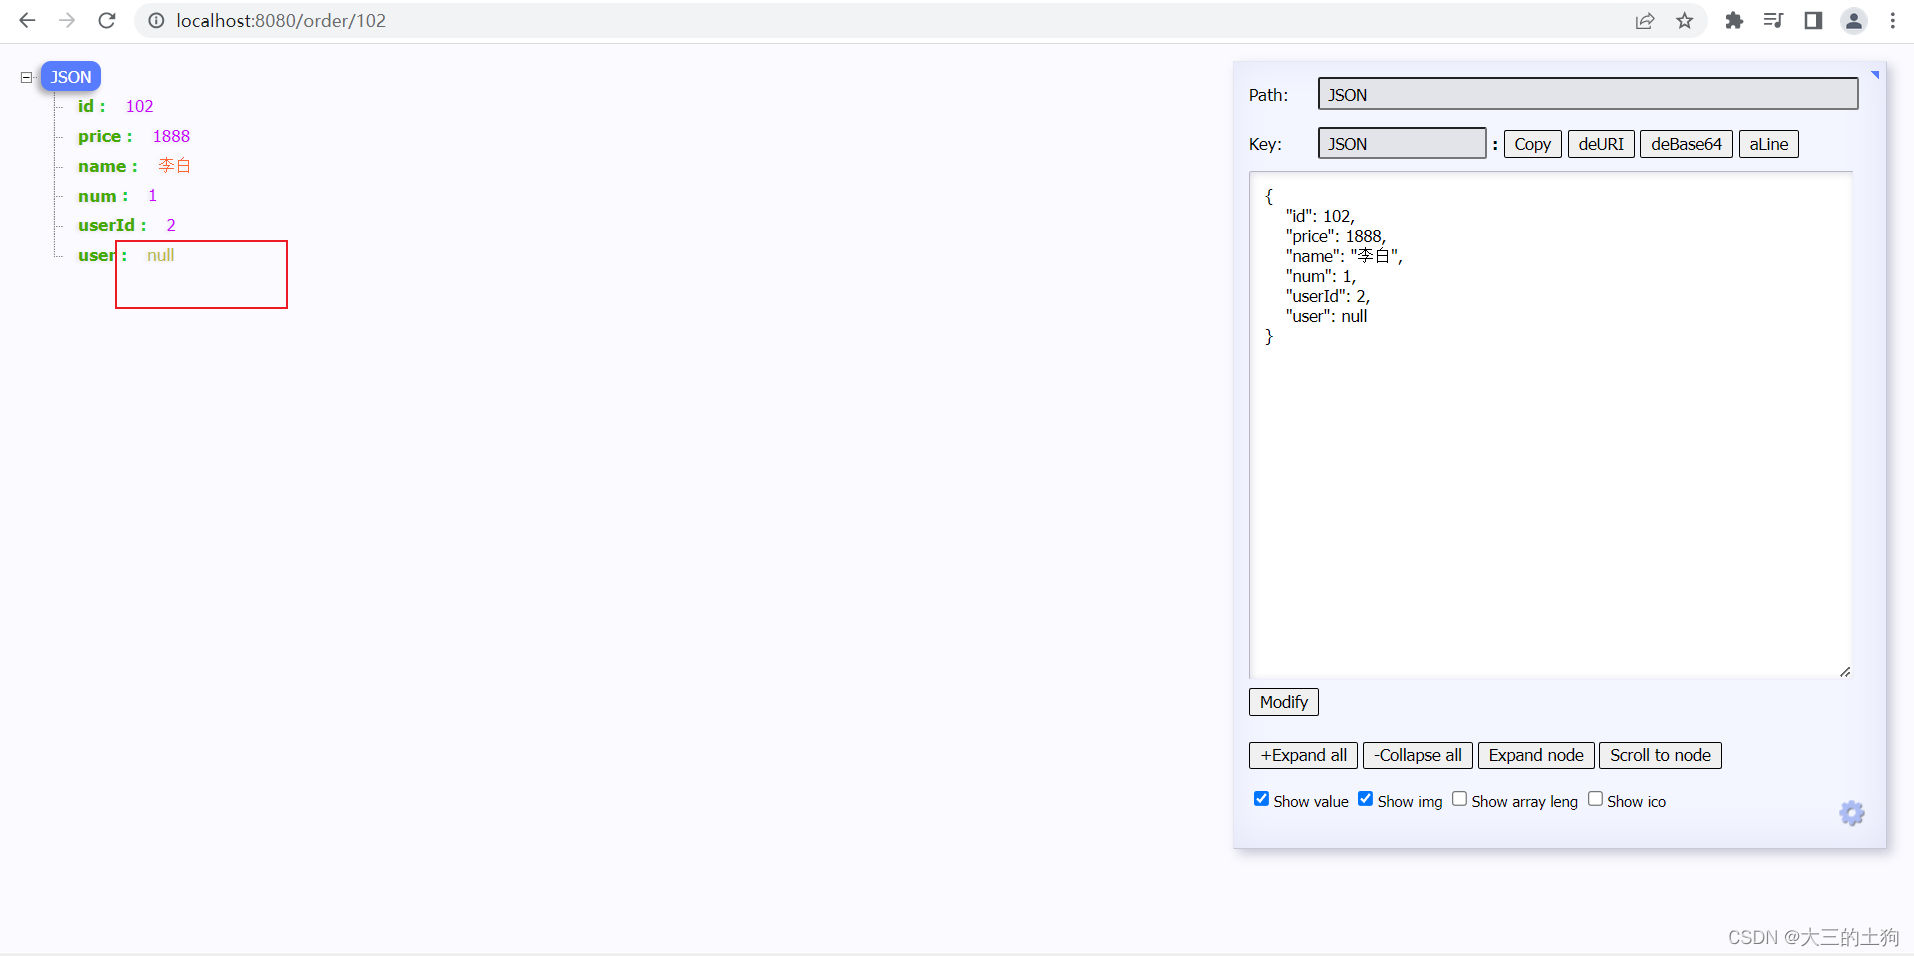Go back to the previous page
The height and width of the screenshot is (956, 1914).
(x=27, y=20)
